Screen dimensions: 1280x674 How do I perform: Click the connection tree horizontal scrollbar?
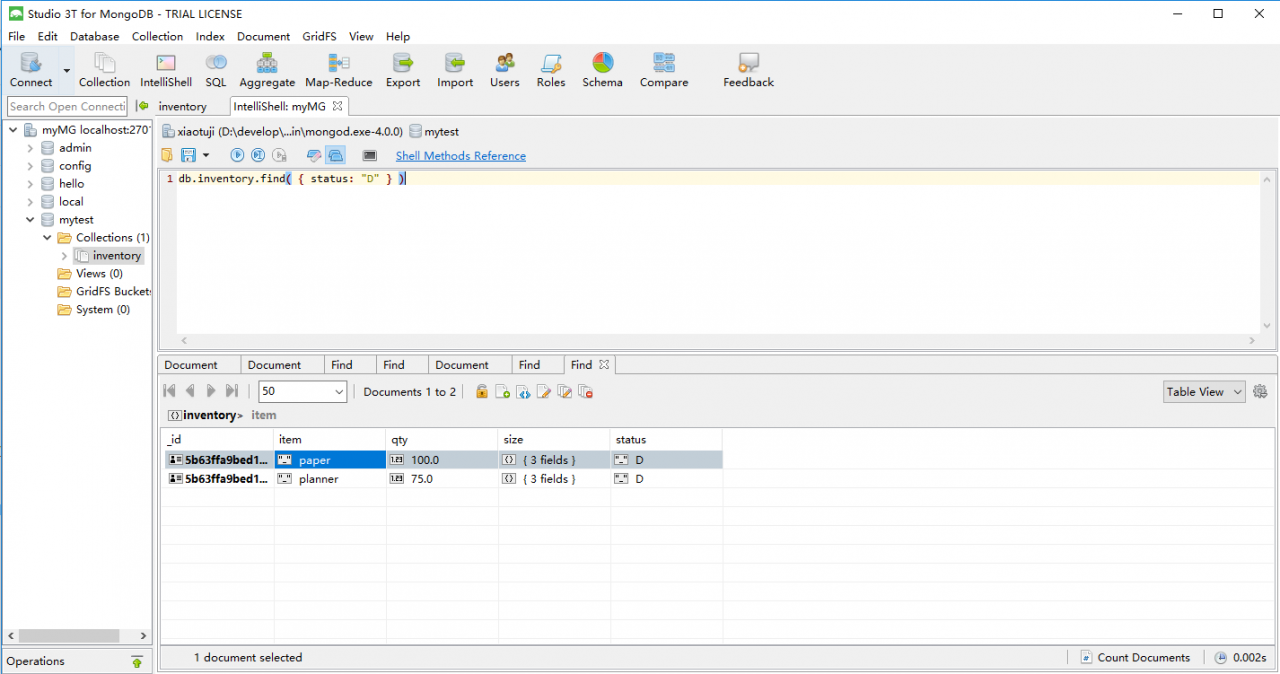coord(68,636)
